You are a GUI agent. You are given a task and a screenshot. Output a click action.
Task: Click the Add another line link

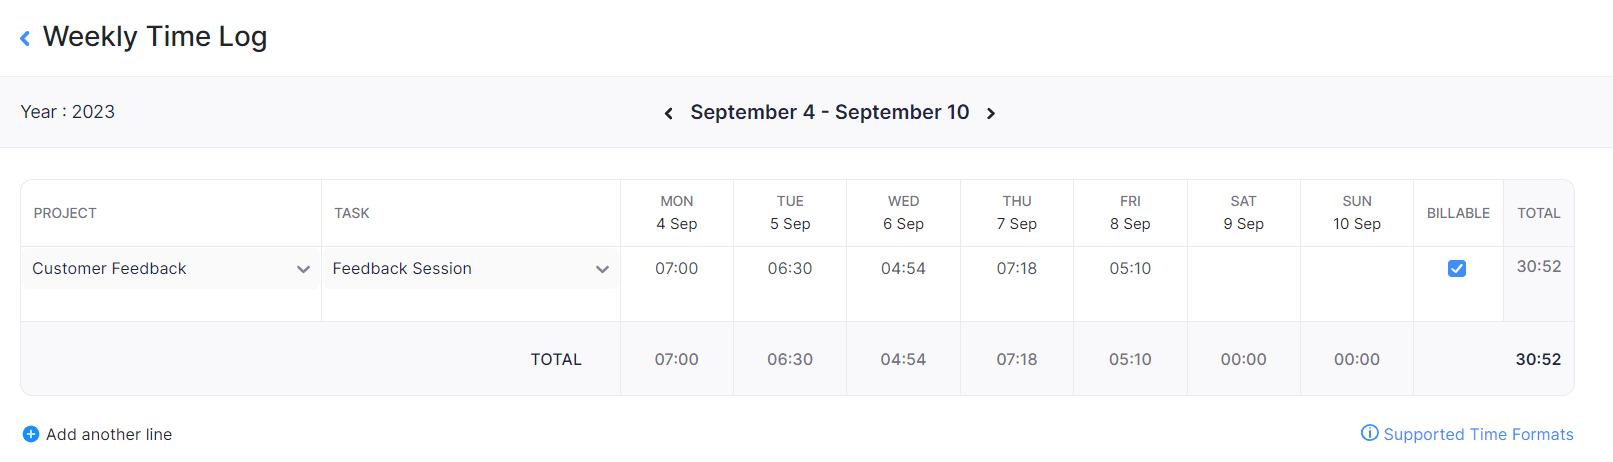click(109, 434)
